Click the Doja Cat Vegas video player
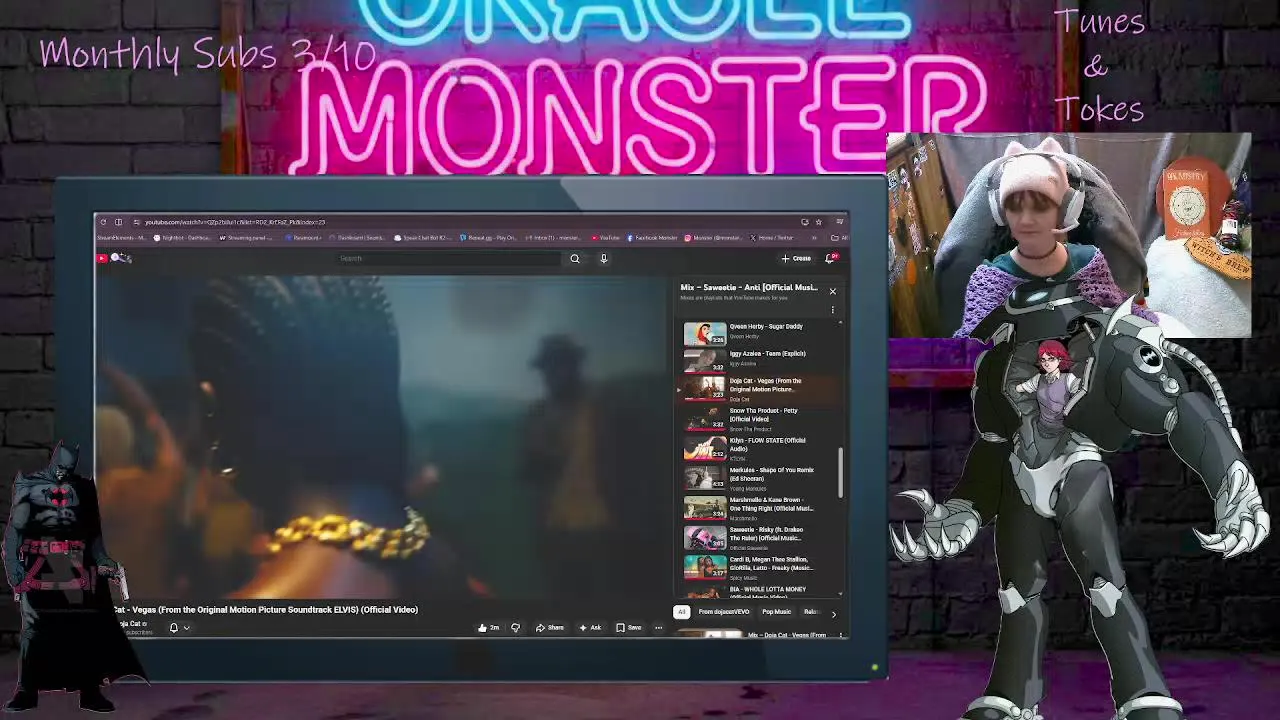1280x720 pixels. click(x=383, y=438)
